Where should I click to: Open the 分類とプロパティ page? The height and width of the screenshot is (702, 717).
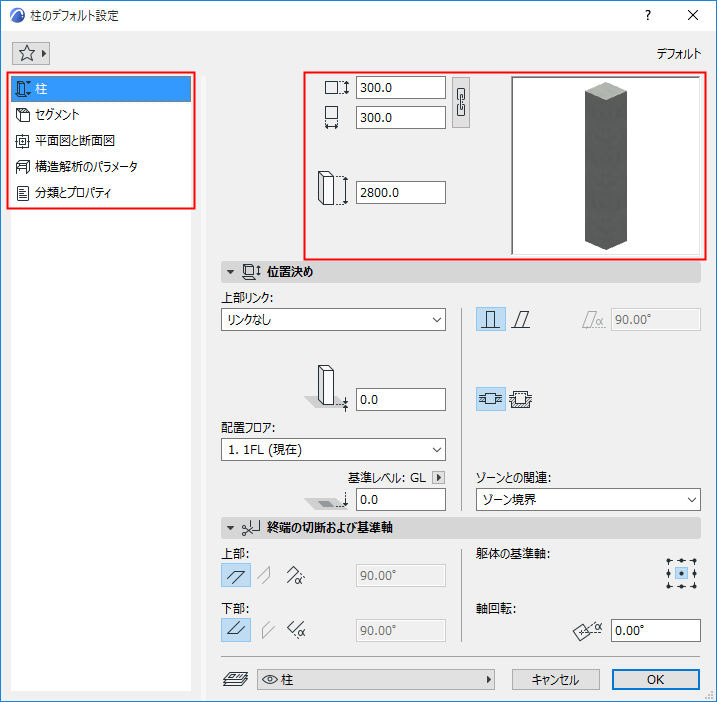(101, 193)
